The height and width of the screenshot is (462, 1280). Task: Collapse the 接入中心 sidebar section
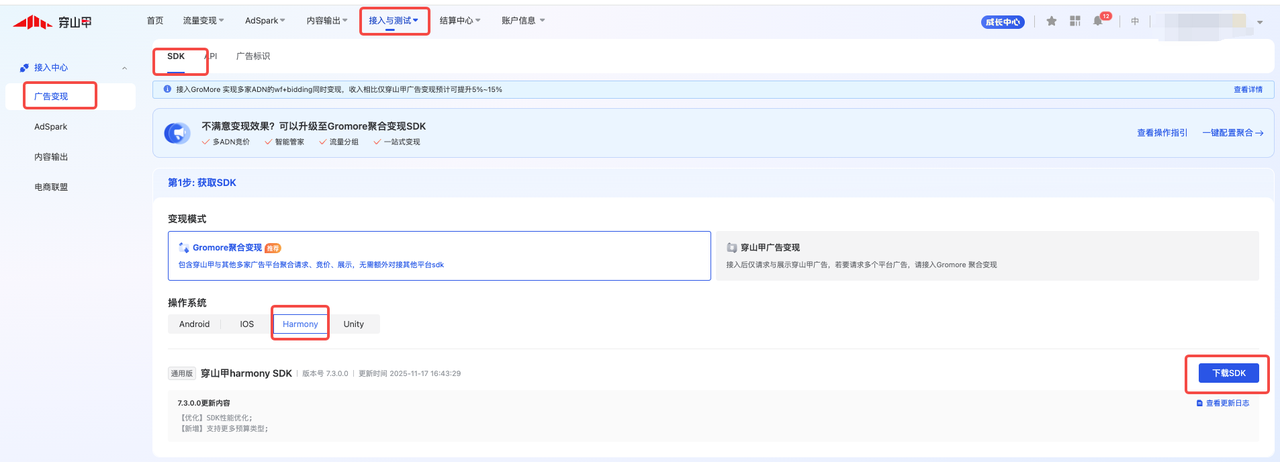tap(124, 68)
